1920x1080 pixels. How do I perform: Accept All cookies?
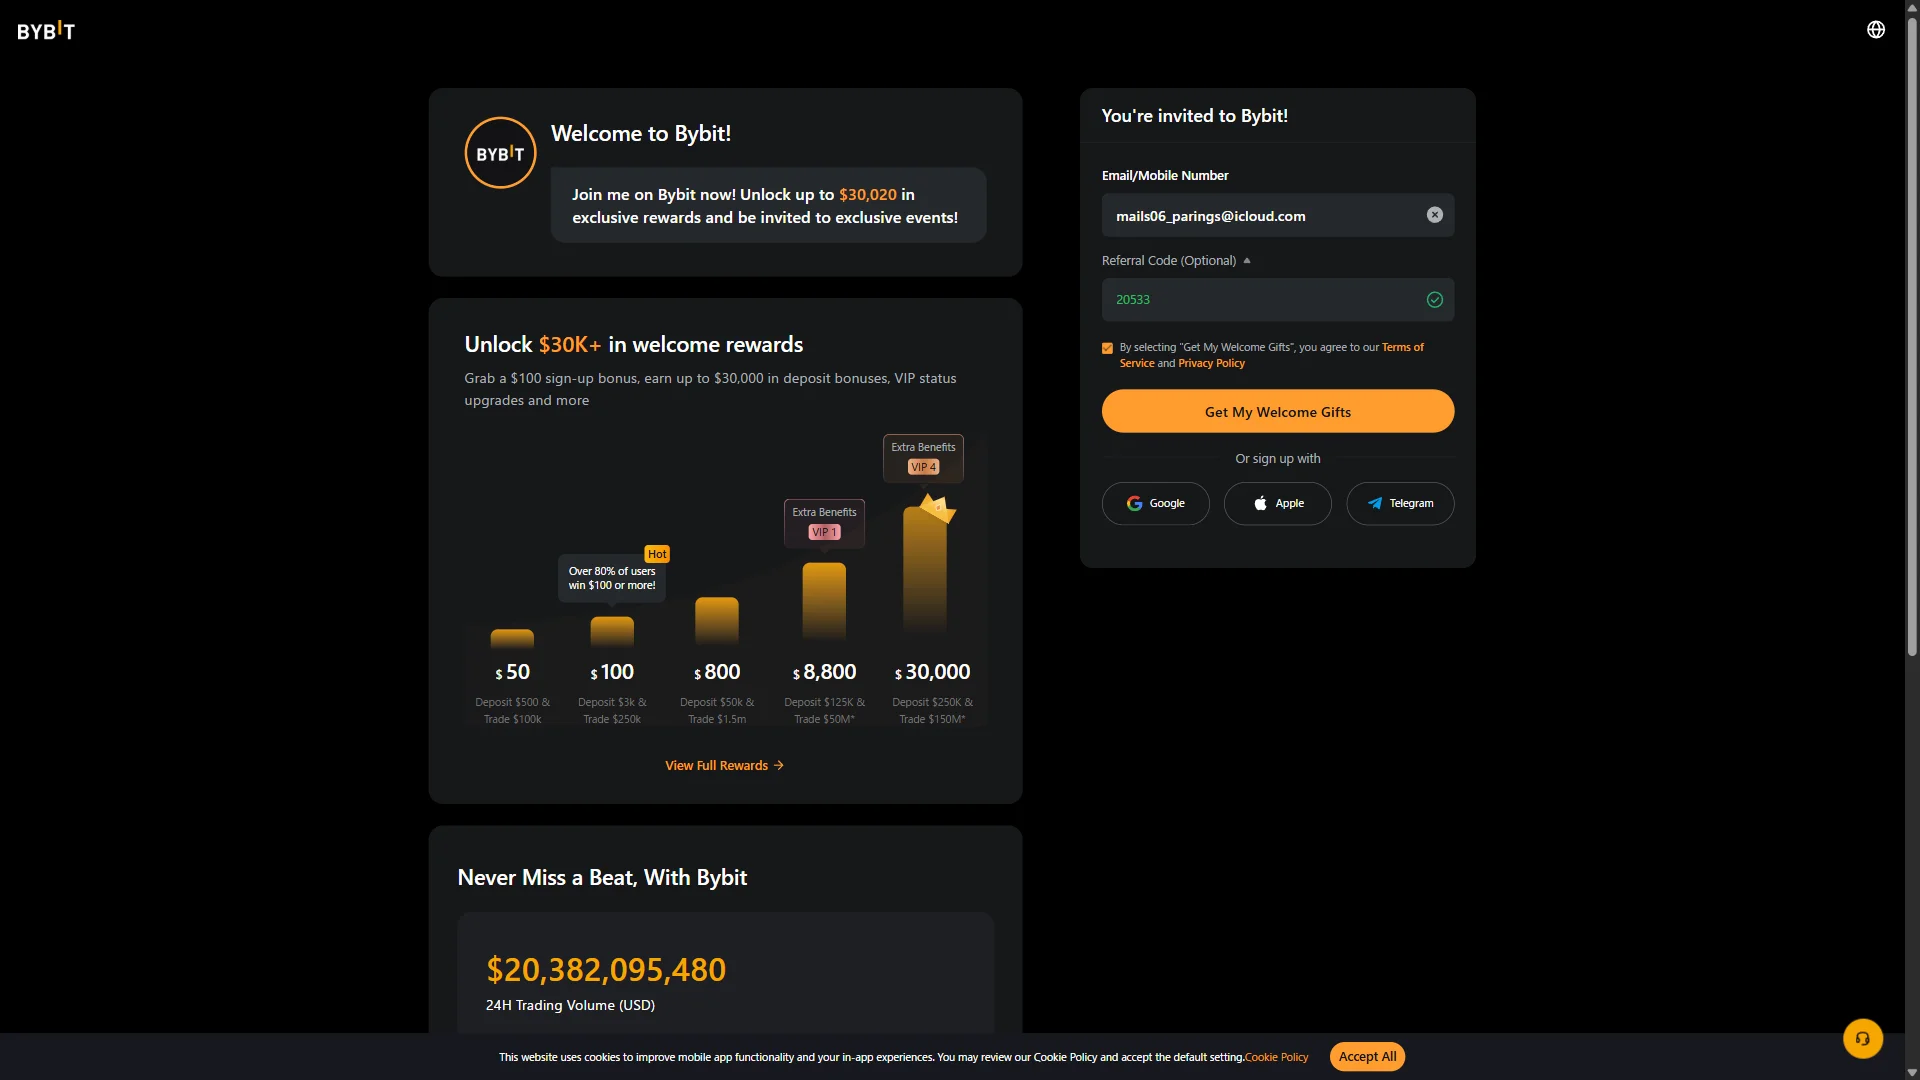[x=1367, y=1057]
